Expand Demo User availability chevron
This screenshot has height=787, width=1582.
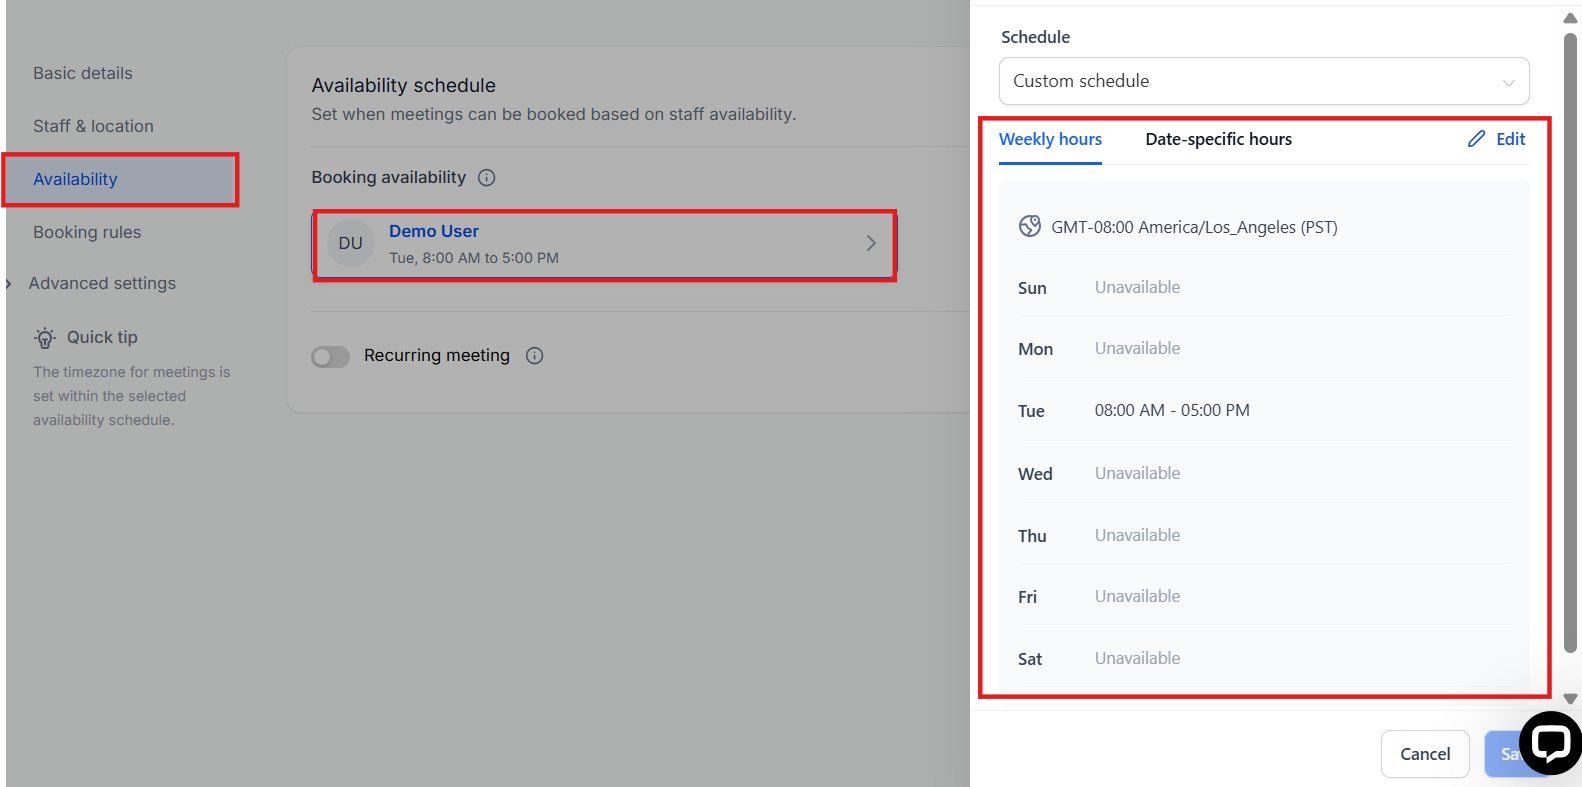[871, 243]
